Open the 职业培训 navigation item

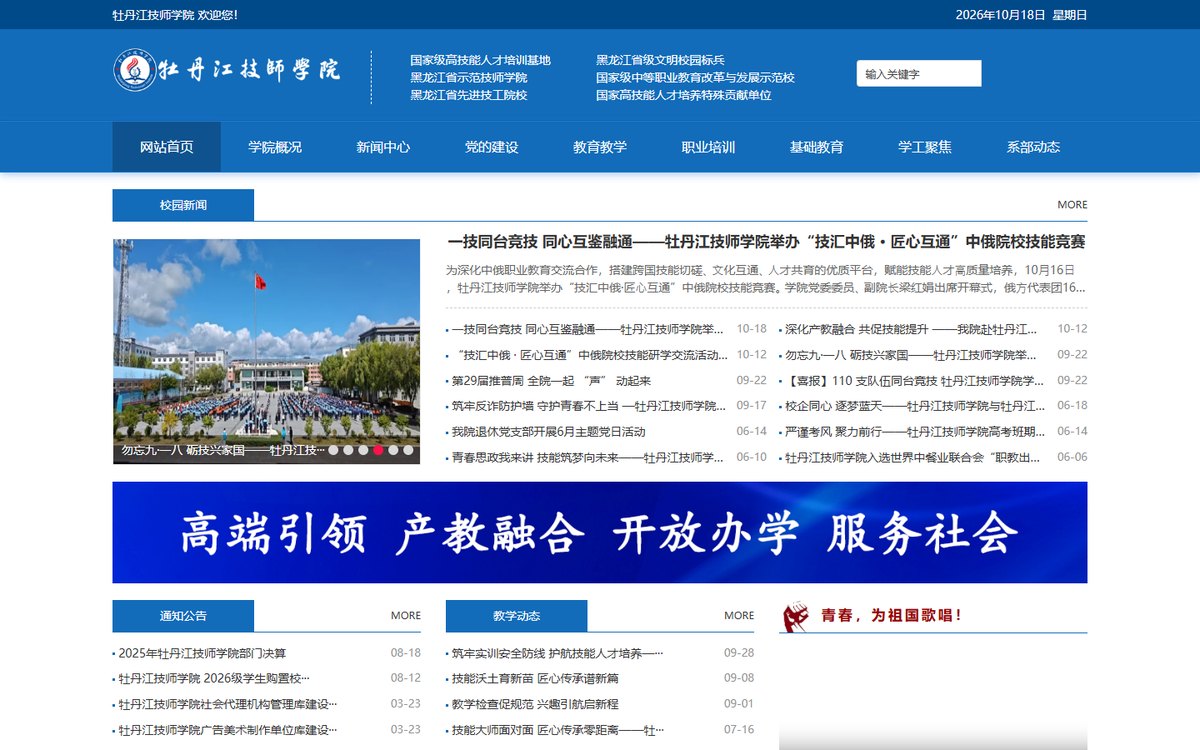coord(708,147)
